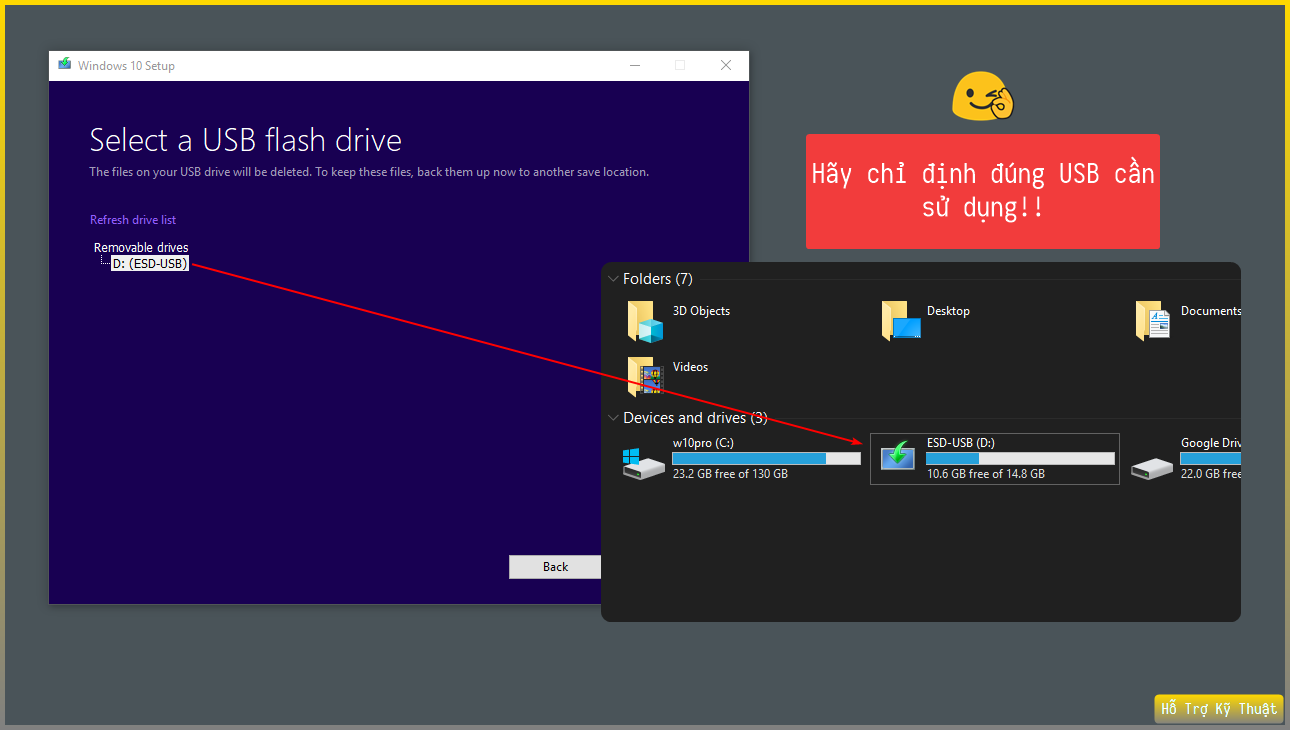Click the 23.2 GB free of 130 GB text

click(x=730, y=474)
